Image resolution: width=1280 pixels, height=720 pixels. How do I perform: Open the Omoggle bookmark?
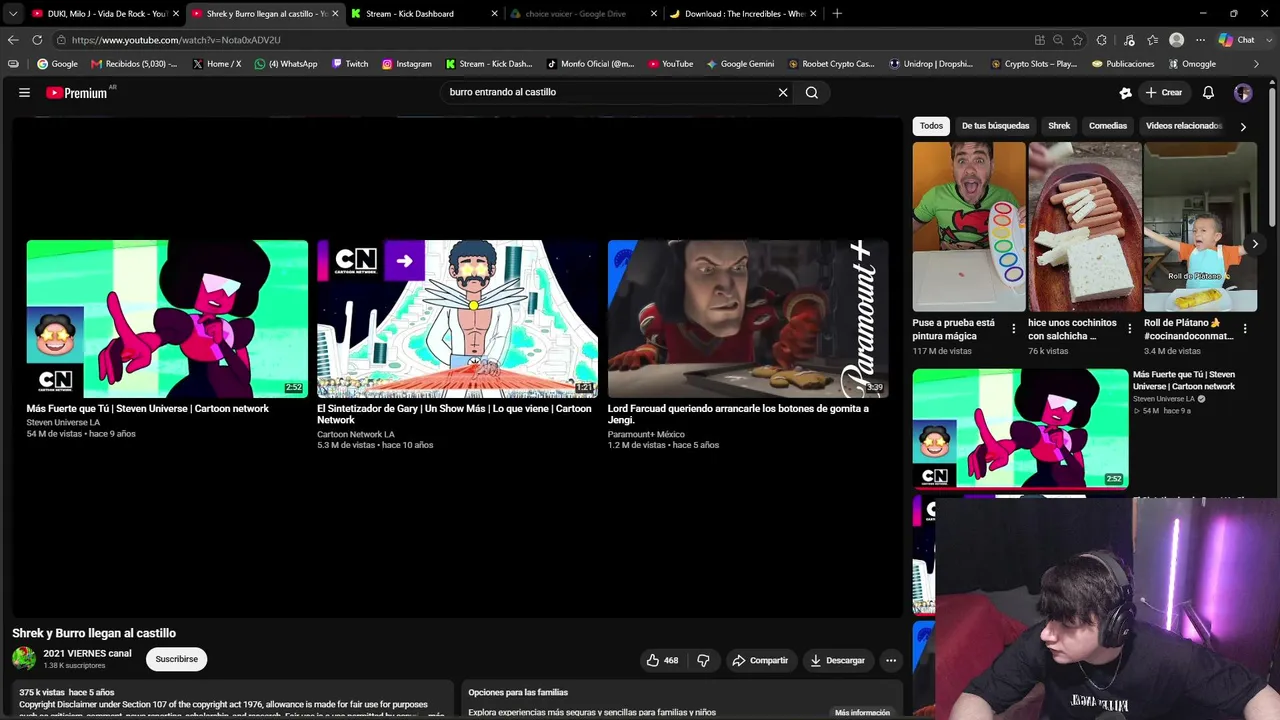(x=1192, y=64)
